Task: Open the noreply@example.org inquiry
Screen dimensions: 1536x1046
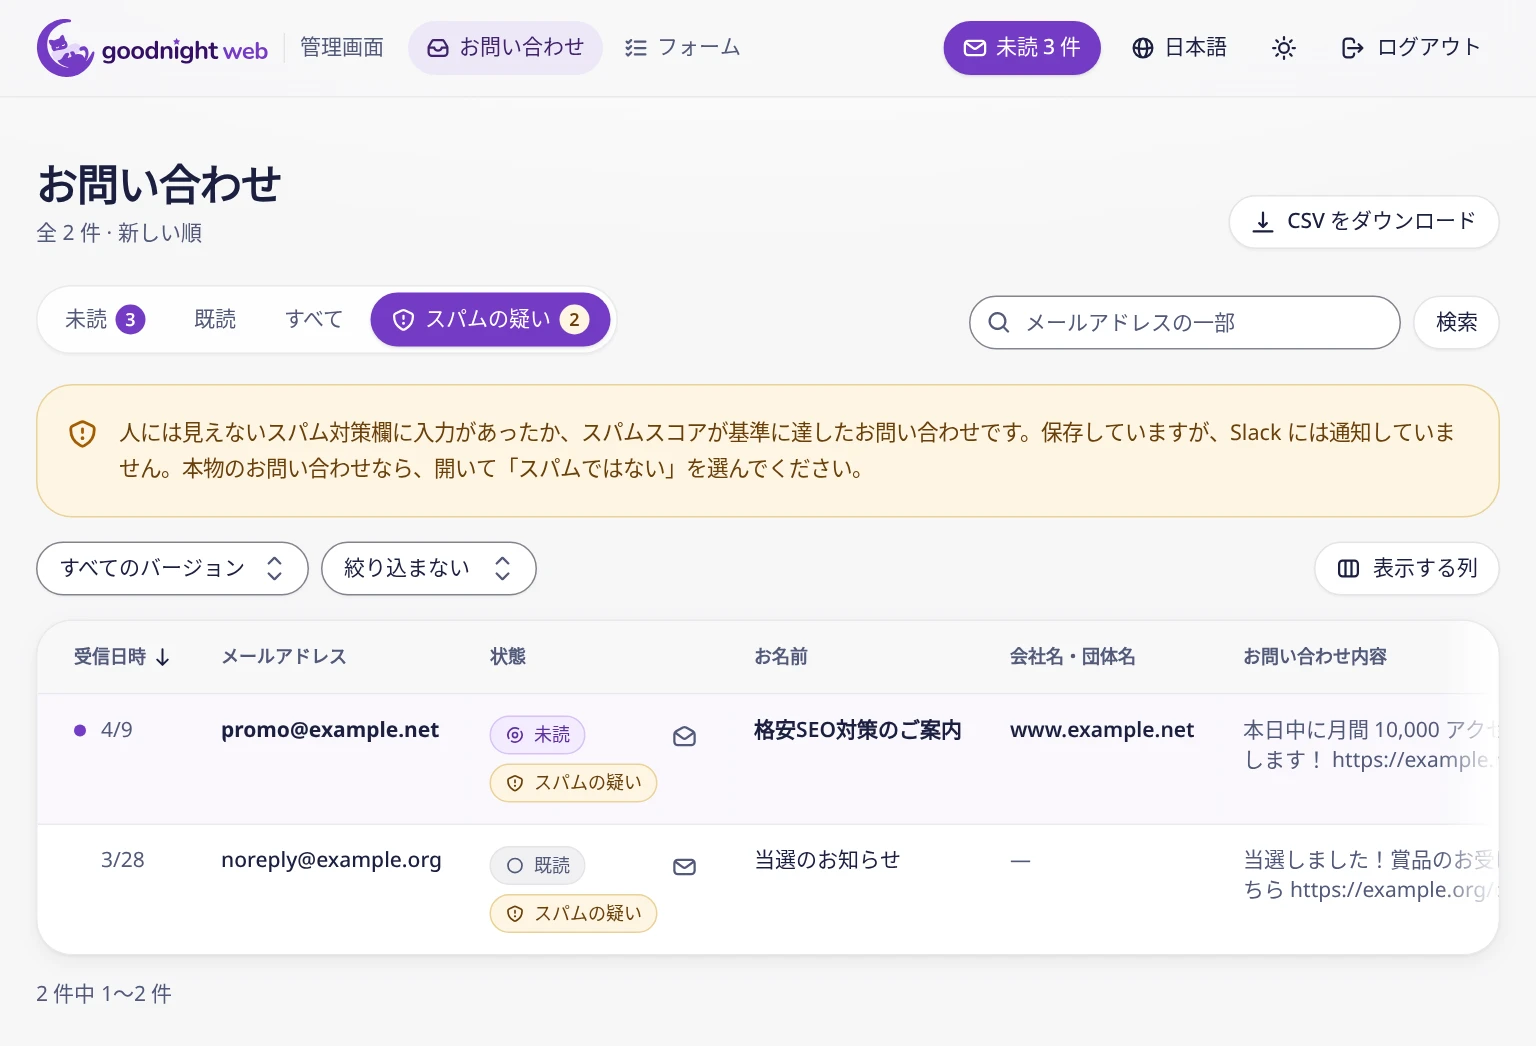Action: [331, 860]
